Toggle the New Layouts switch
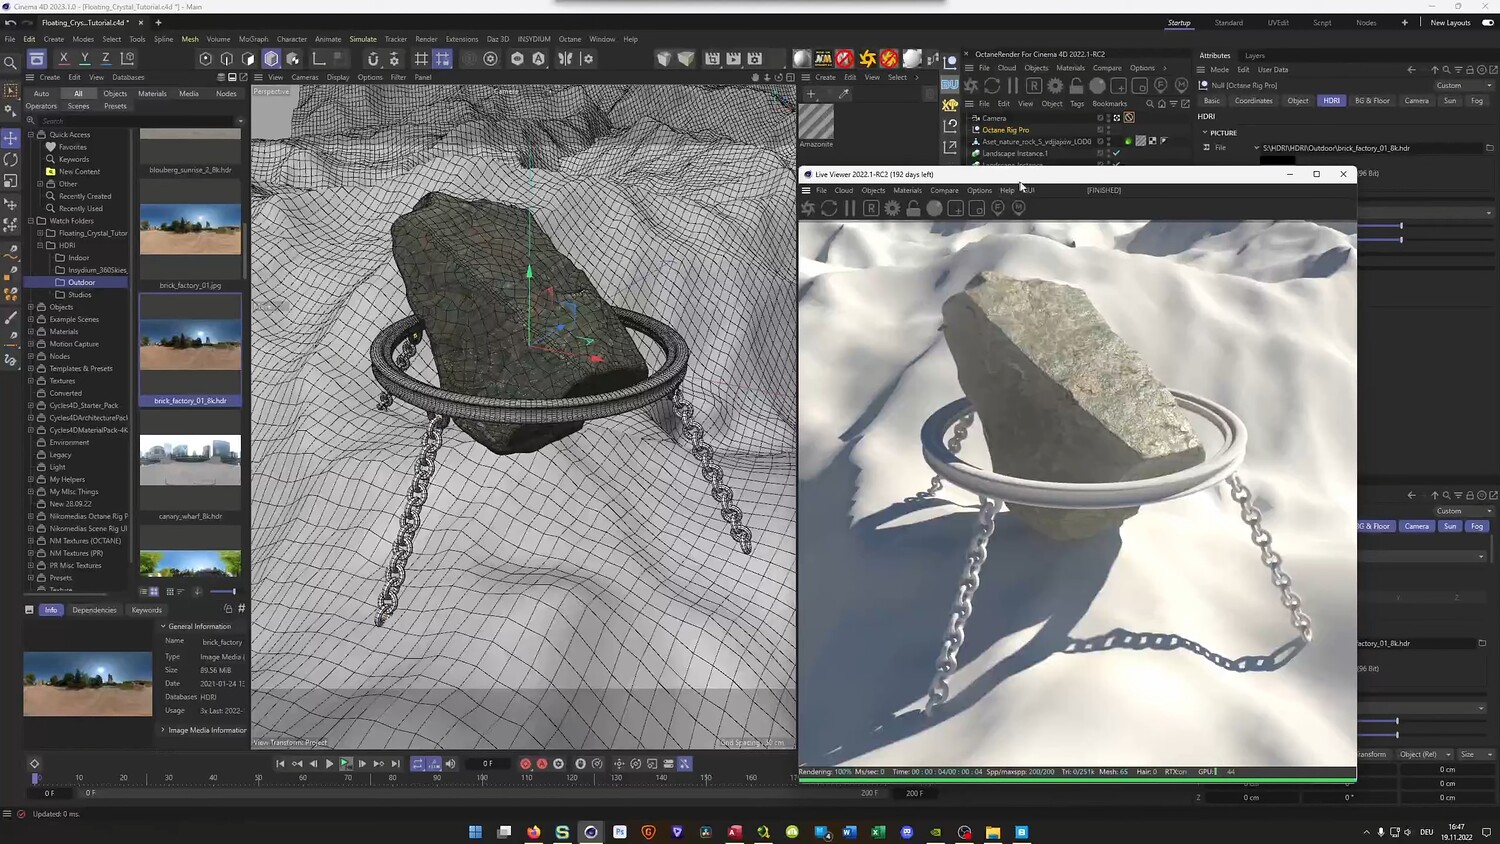This screenshot has height=844, width=1500. [x=1487, y=23]
